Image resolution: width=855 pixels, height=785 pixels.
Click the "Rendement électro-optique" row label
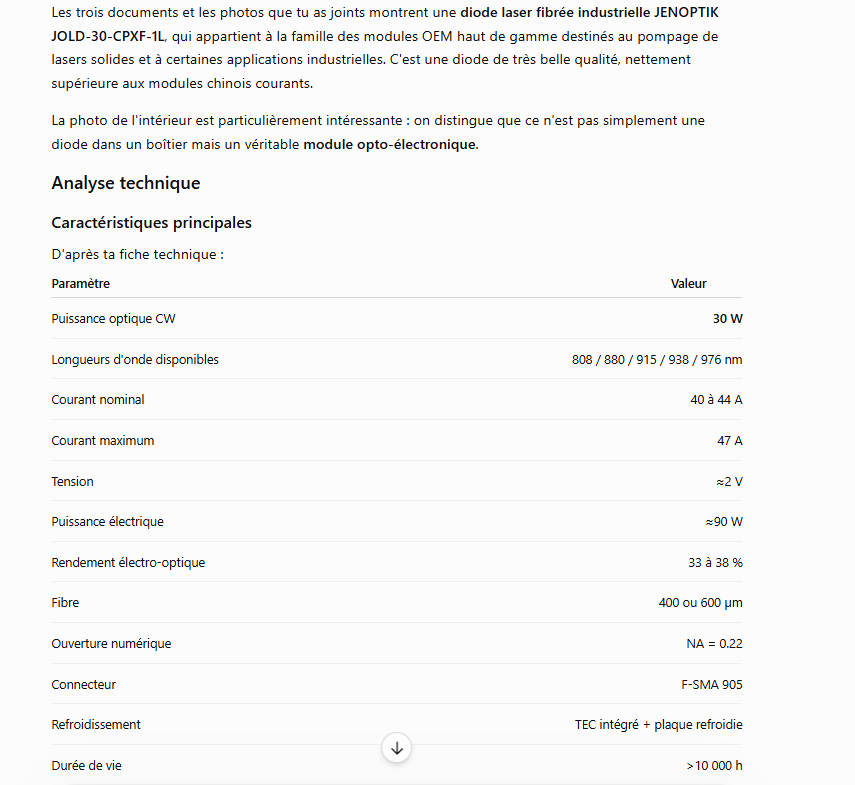pos(128,563)
